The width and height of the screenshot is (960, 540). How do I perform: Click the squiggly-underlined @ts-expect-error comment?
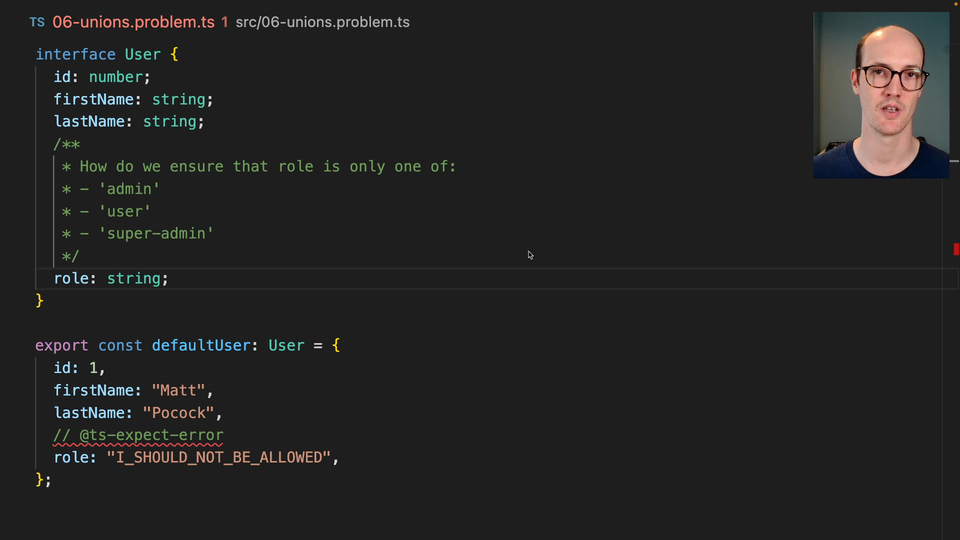[x=139, y=435]
